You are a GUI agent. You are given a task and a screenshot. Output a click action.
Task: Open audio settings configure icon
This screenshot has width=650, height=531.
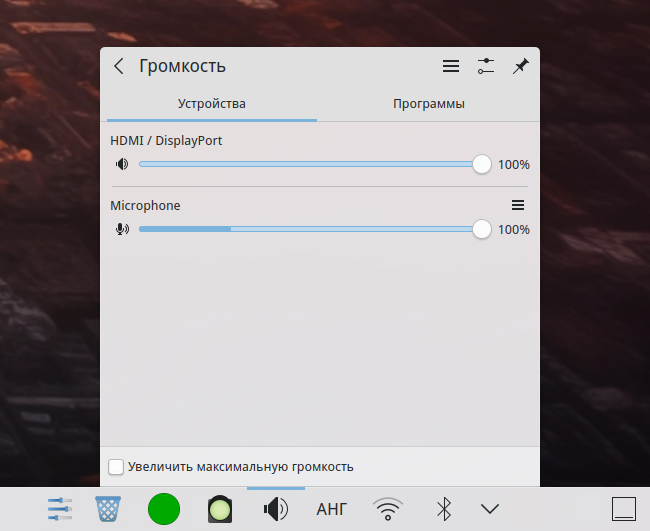click(486, 66)
